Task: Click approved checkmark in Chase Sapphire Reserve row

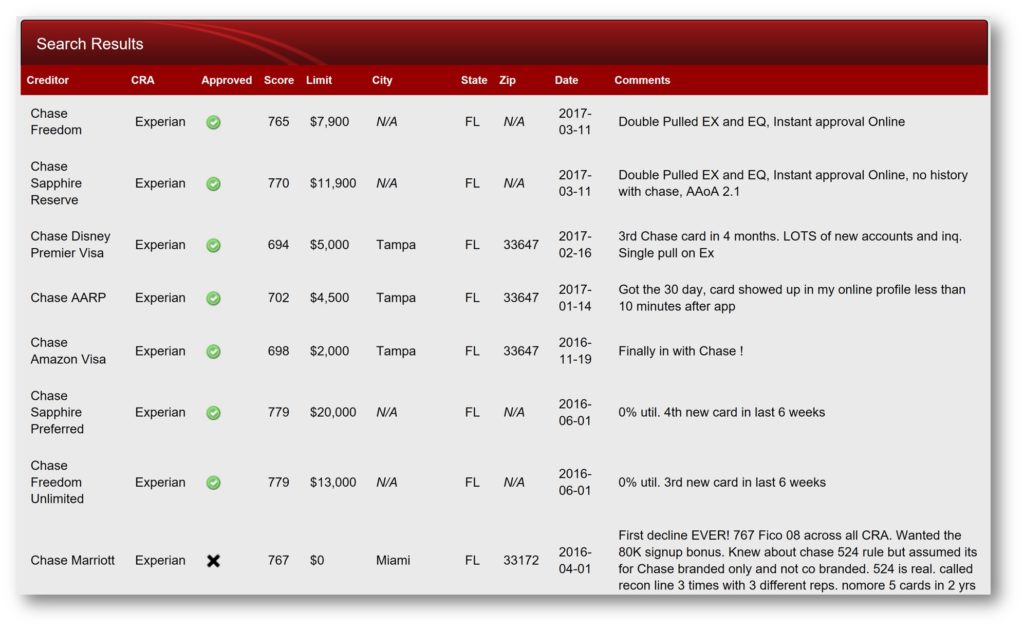Action: click(213, 183)
